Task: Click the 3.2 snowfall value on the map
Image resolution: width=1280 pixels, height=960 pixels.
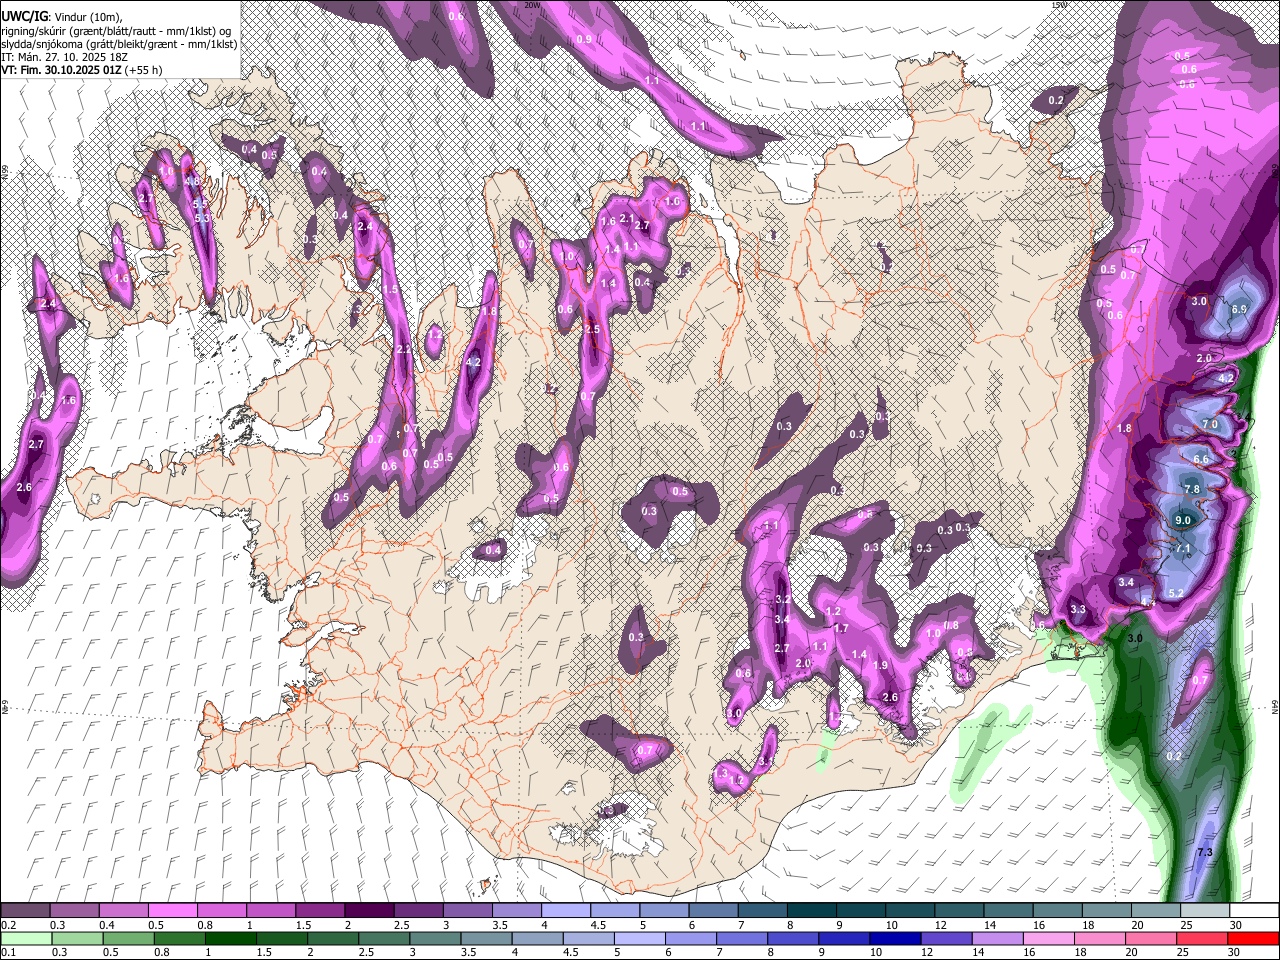Action: [783, 599]
